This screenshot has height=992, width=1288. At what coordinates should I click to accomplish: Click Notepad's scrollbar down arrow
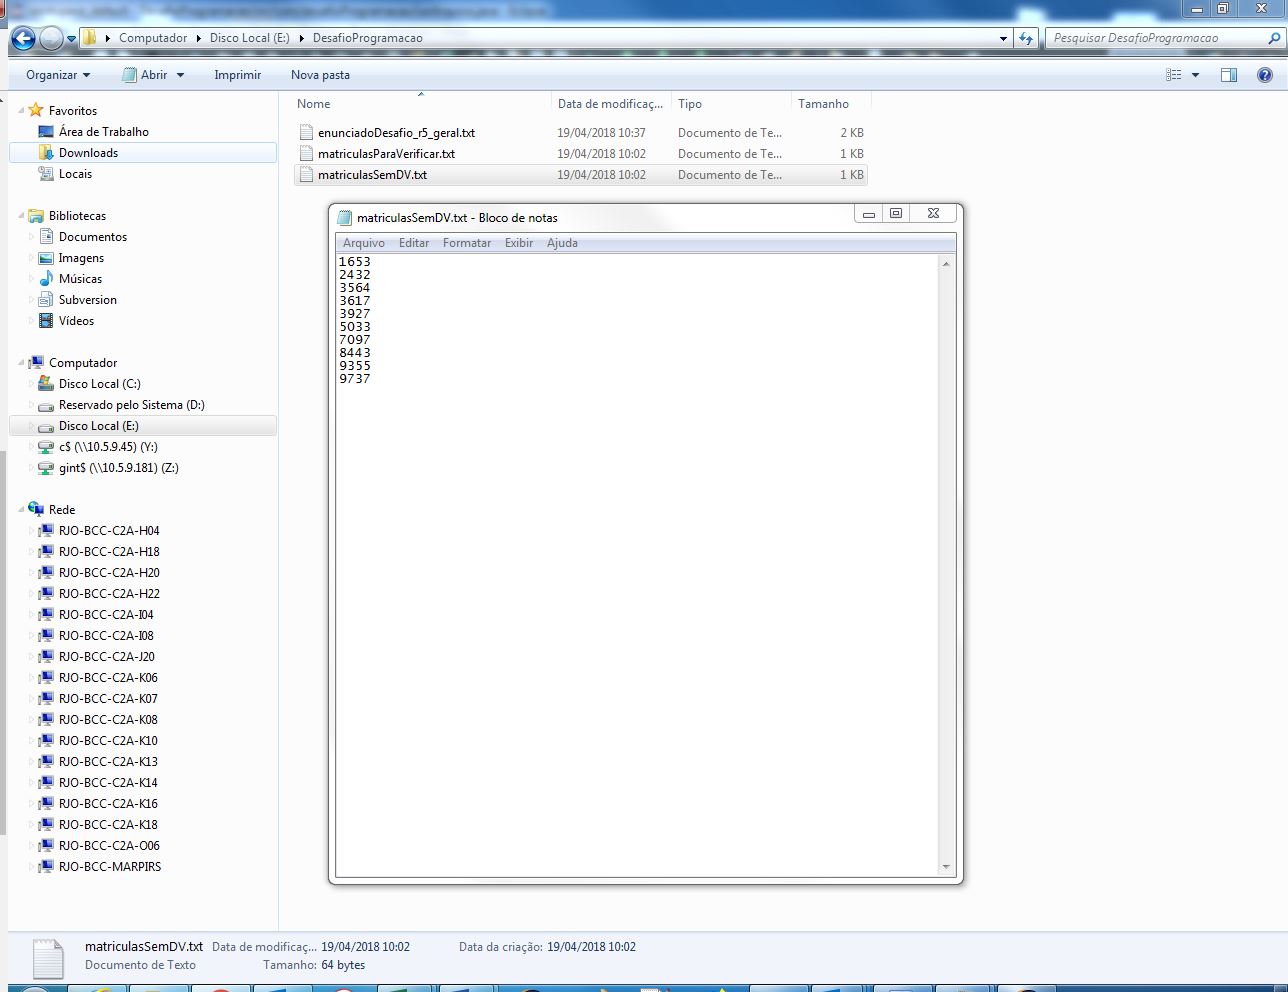point(946,866)
